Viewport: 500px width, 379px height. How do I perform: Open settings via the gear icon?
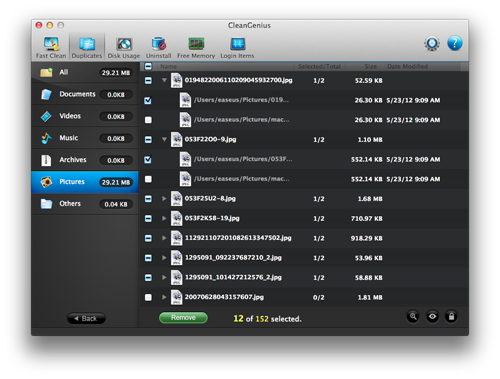point(432,43)
